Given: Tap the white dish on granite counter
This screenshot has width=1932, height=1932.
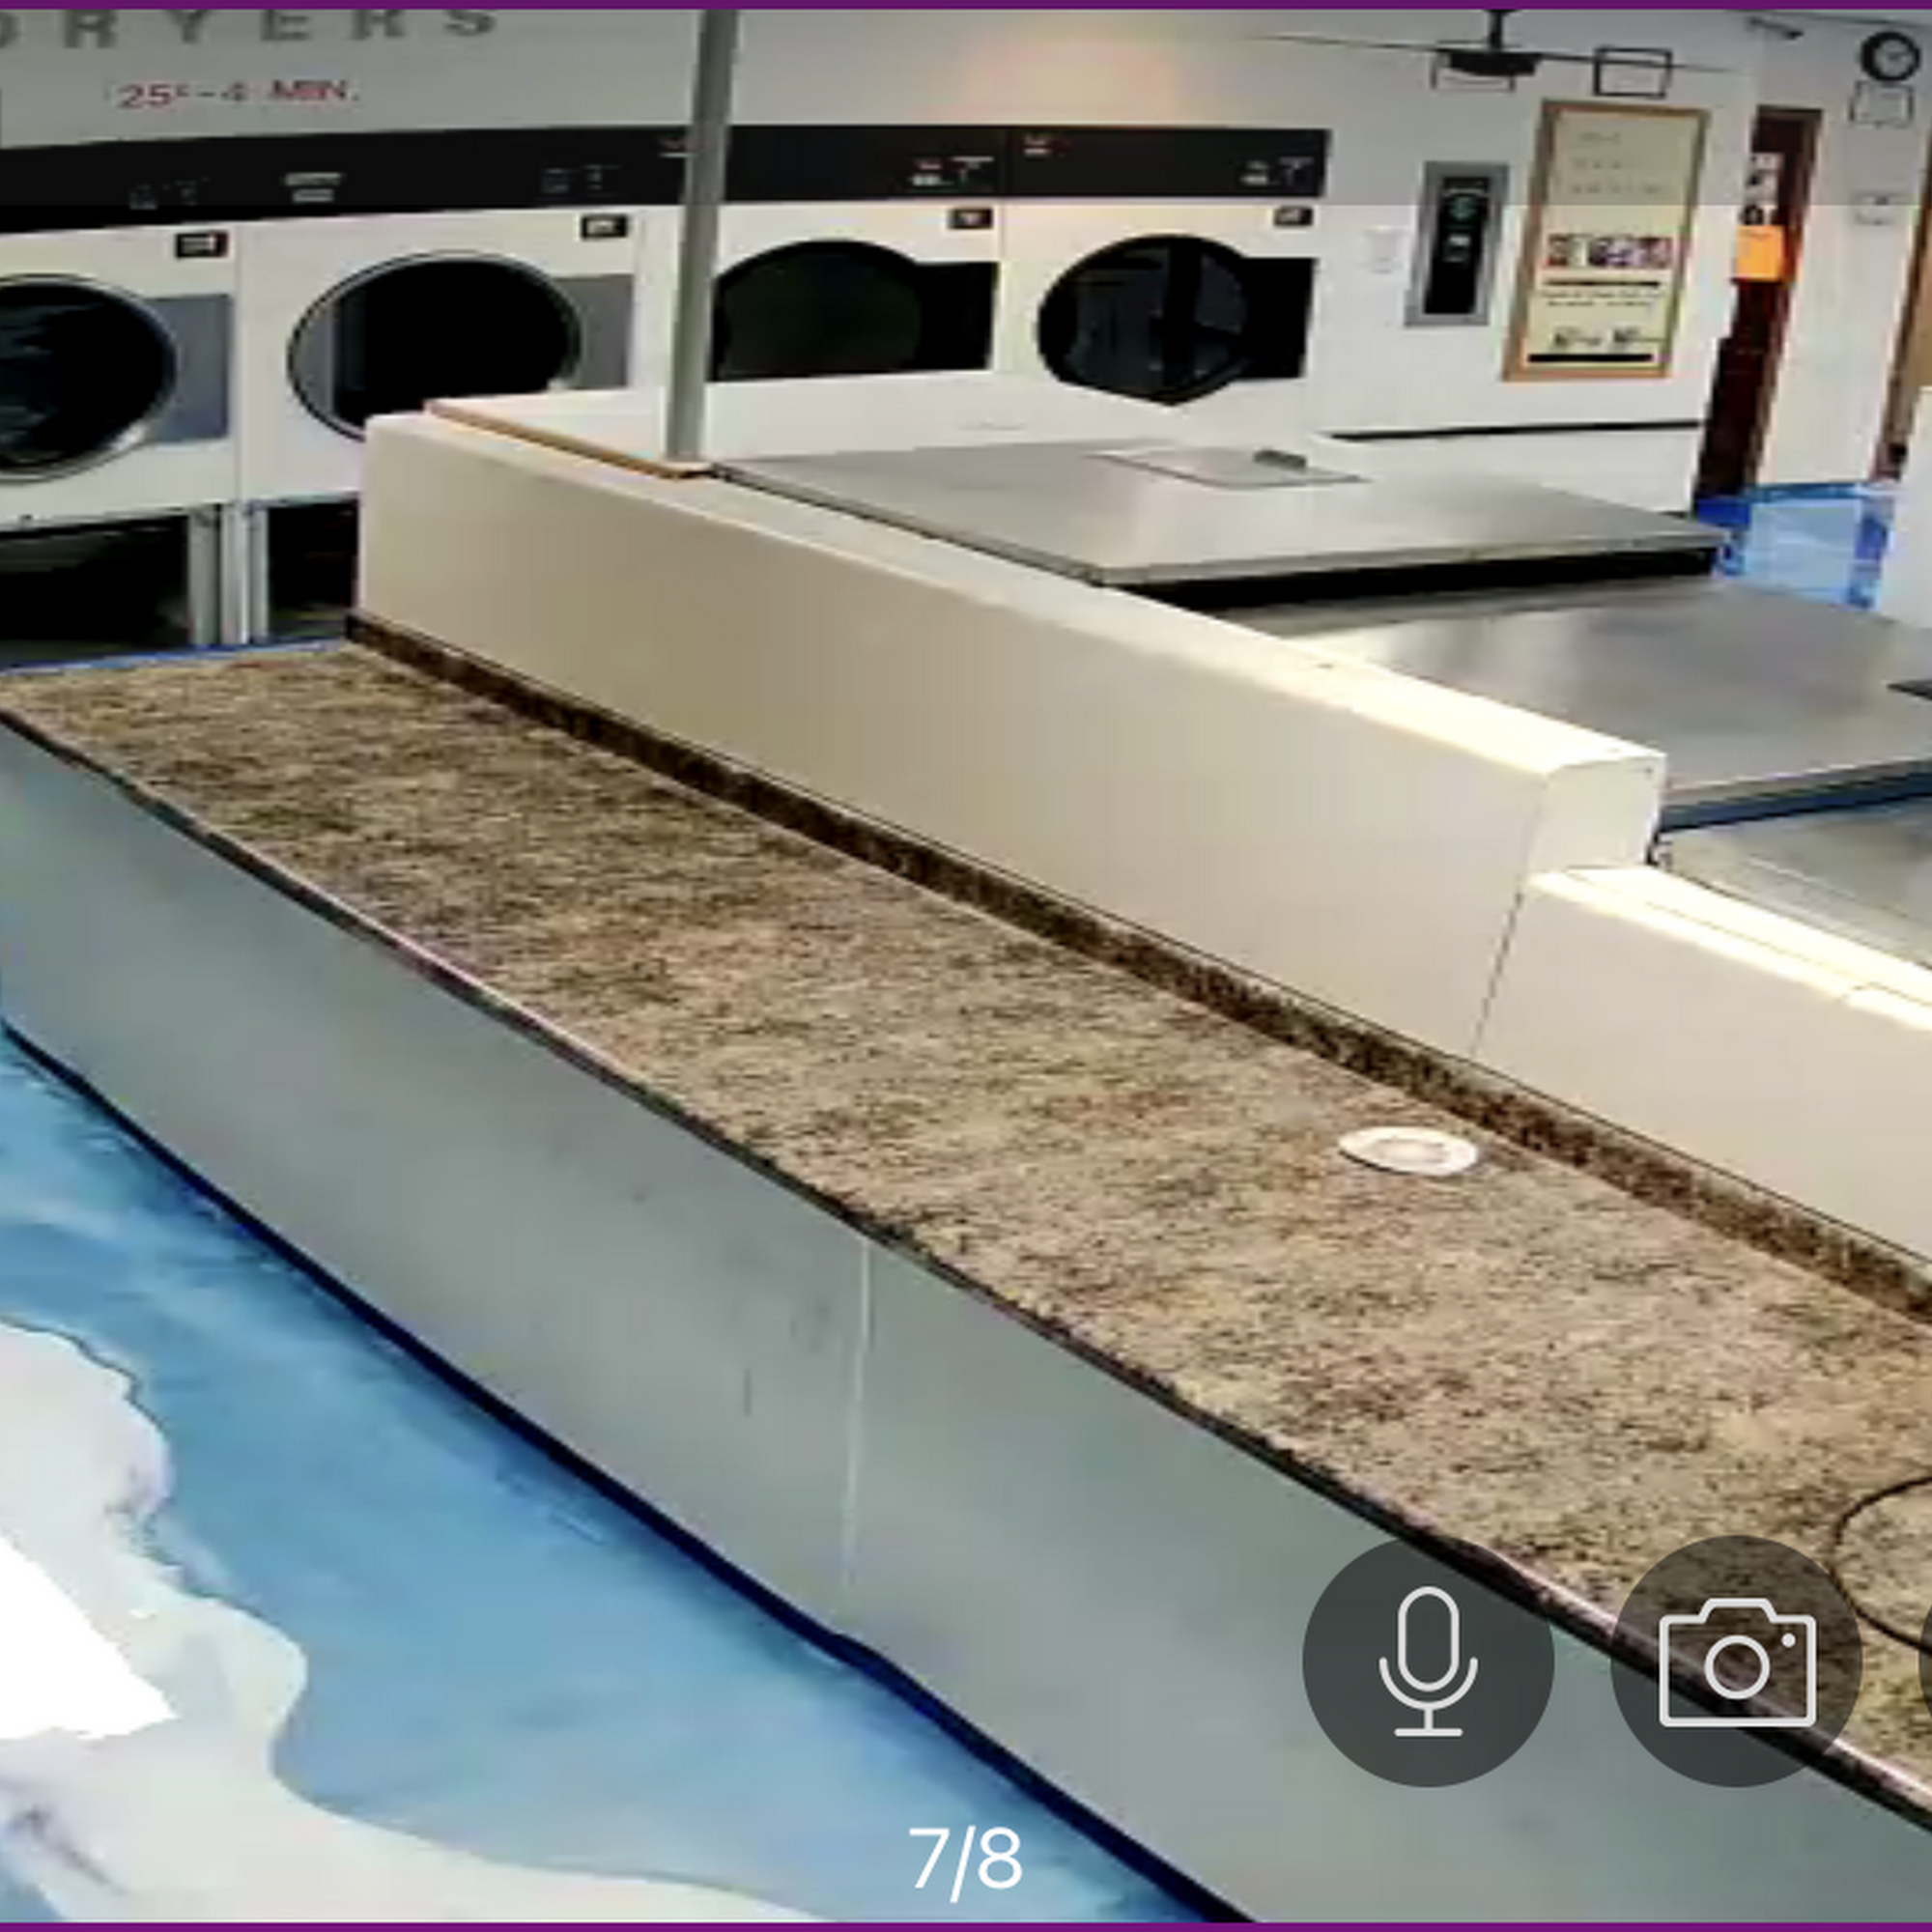Looking at the screenshot, I should point(1407,1149).
